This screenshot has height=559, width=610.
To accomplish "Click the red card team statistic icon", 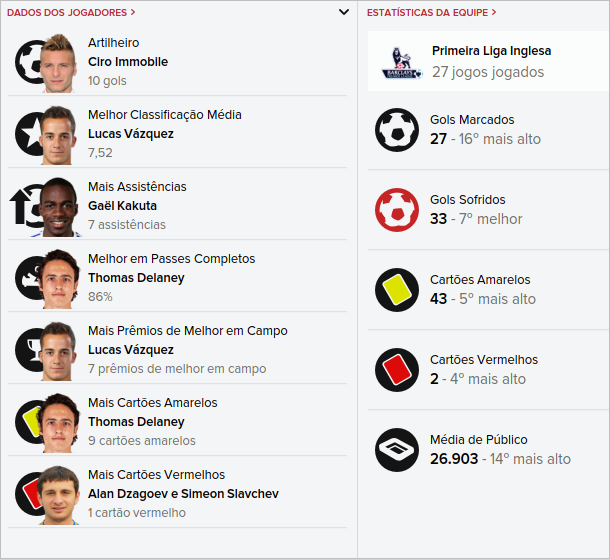I will click(x=397, y=370).
